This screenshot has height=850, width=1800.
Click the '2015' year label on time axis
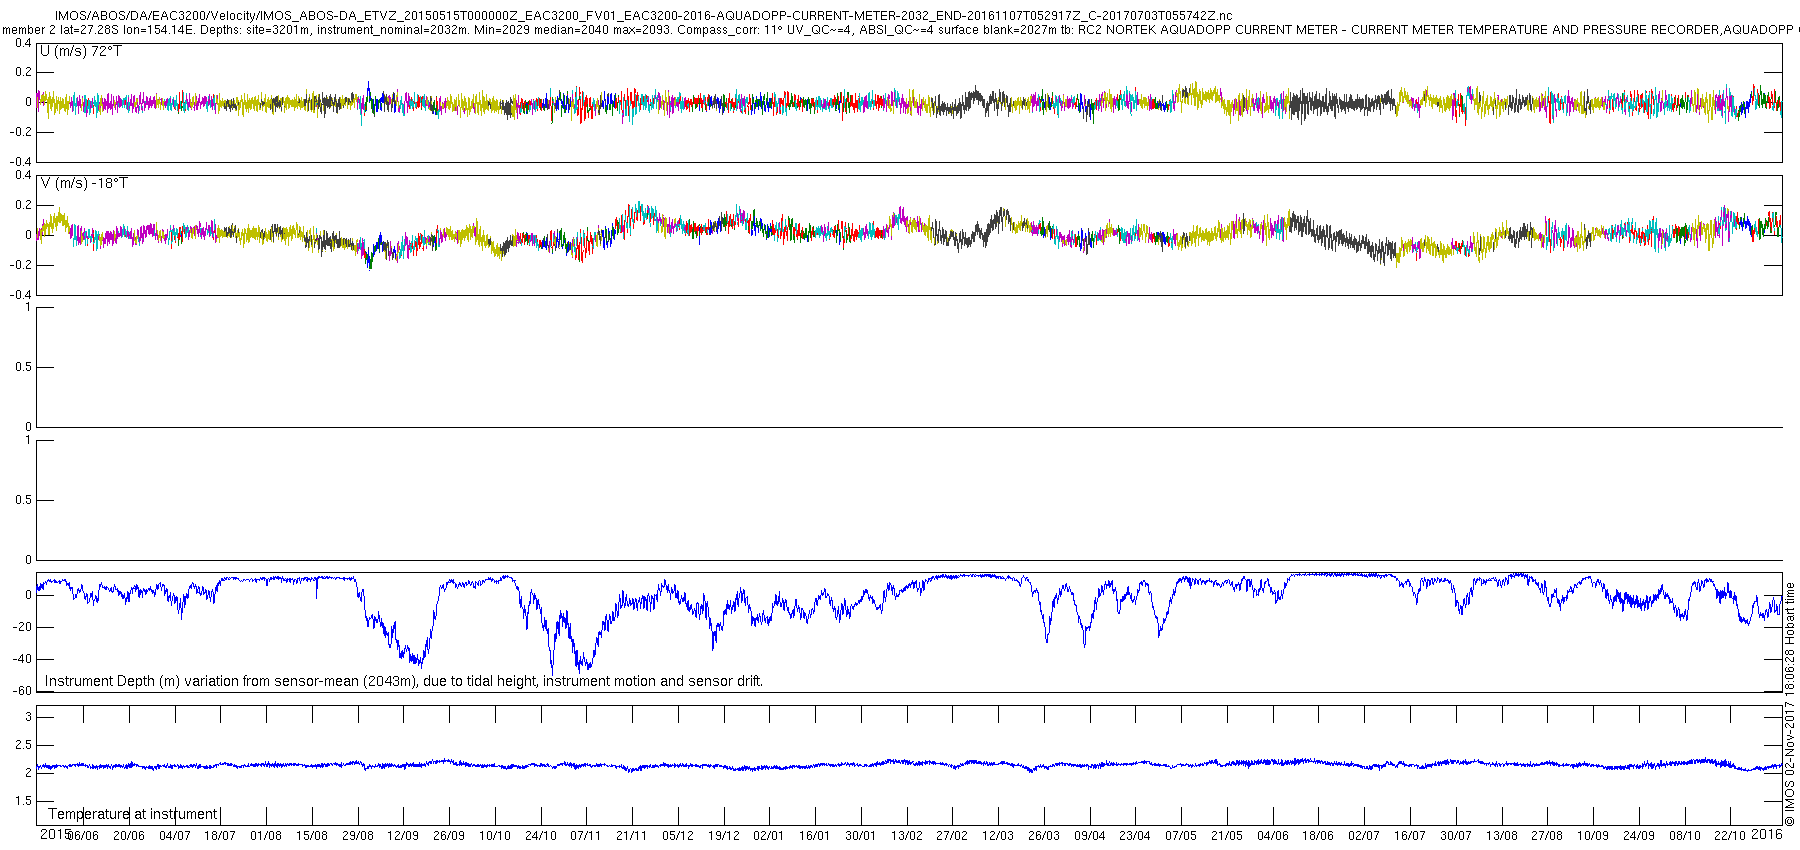[55, 834]
